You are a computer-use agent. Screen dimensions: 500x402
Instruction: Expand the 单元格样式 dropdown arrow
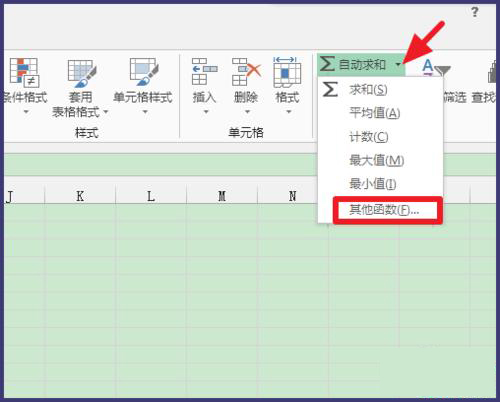tap(145, 112)
